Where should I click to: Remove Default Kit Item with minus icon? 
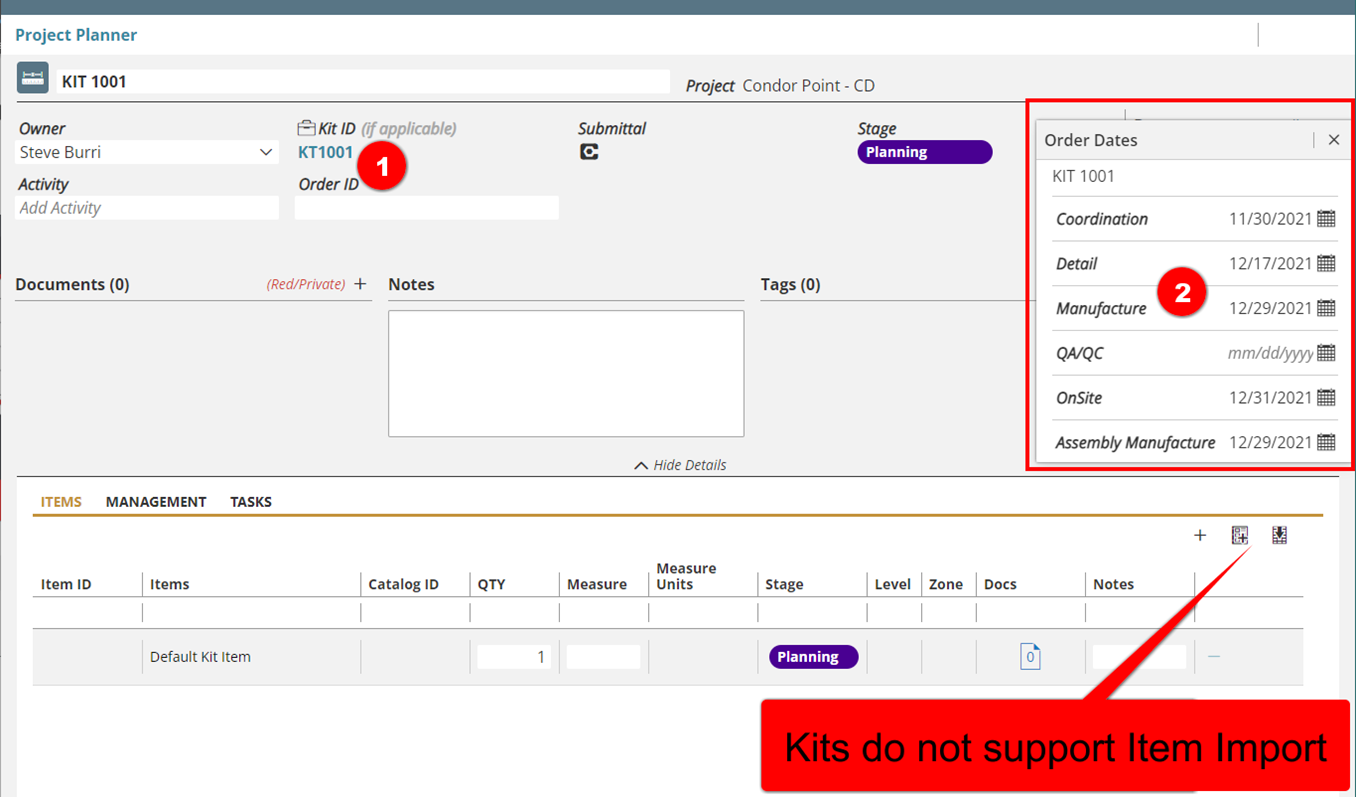tap(1214, 657)
